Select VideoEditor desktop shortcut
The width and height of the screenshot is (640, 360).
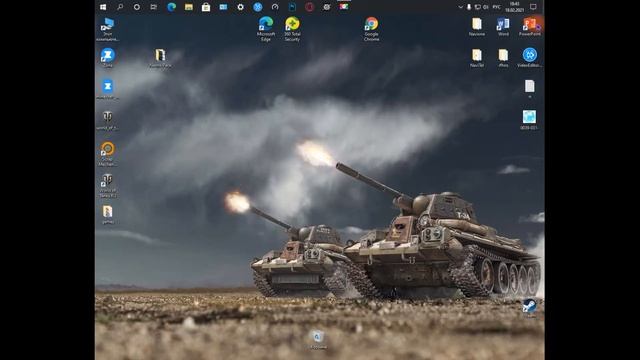point(529,58)
